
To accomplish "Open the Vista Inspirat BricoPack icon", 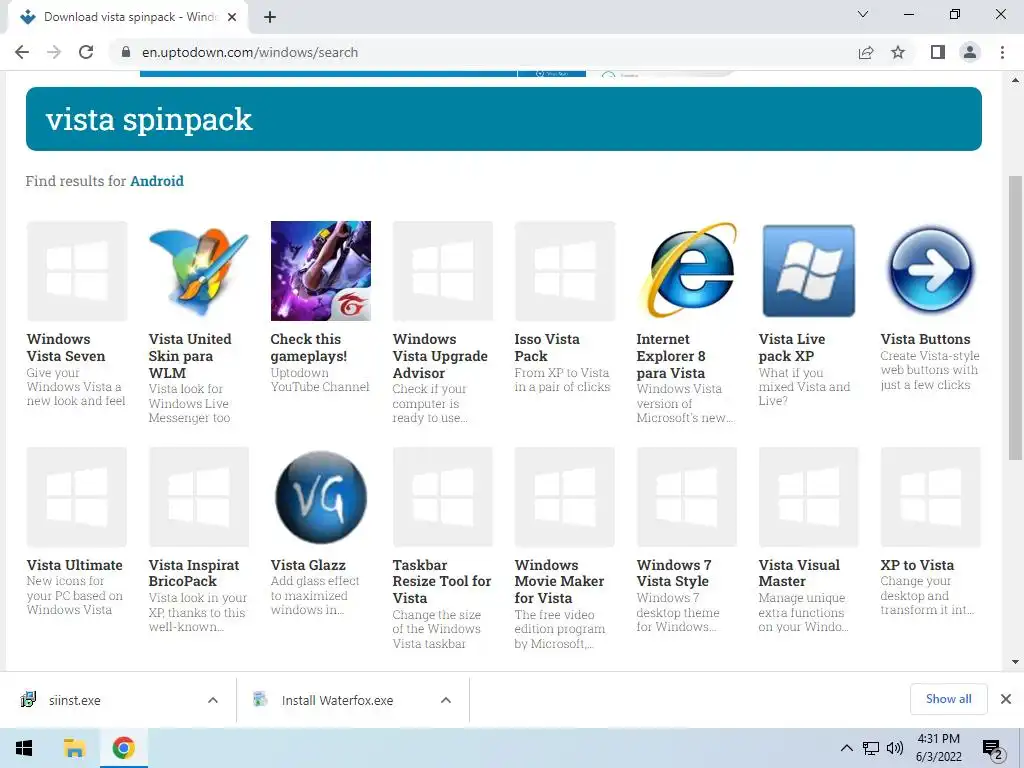I will [x=199, y=497].
